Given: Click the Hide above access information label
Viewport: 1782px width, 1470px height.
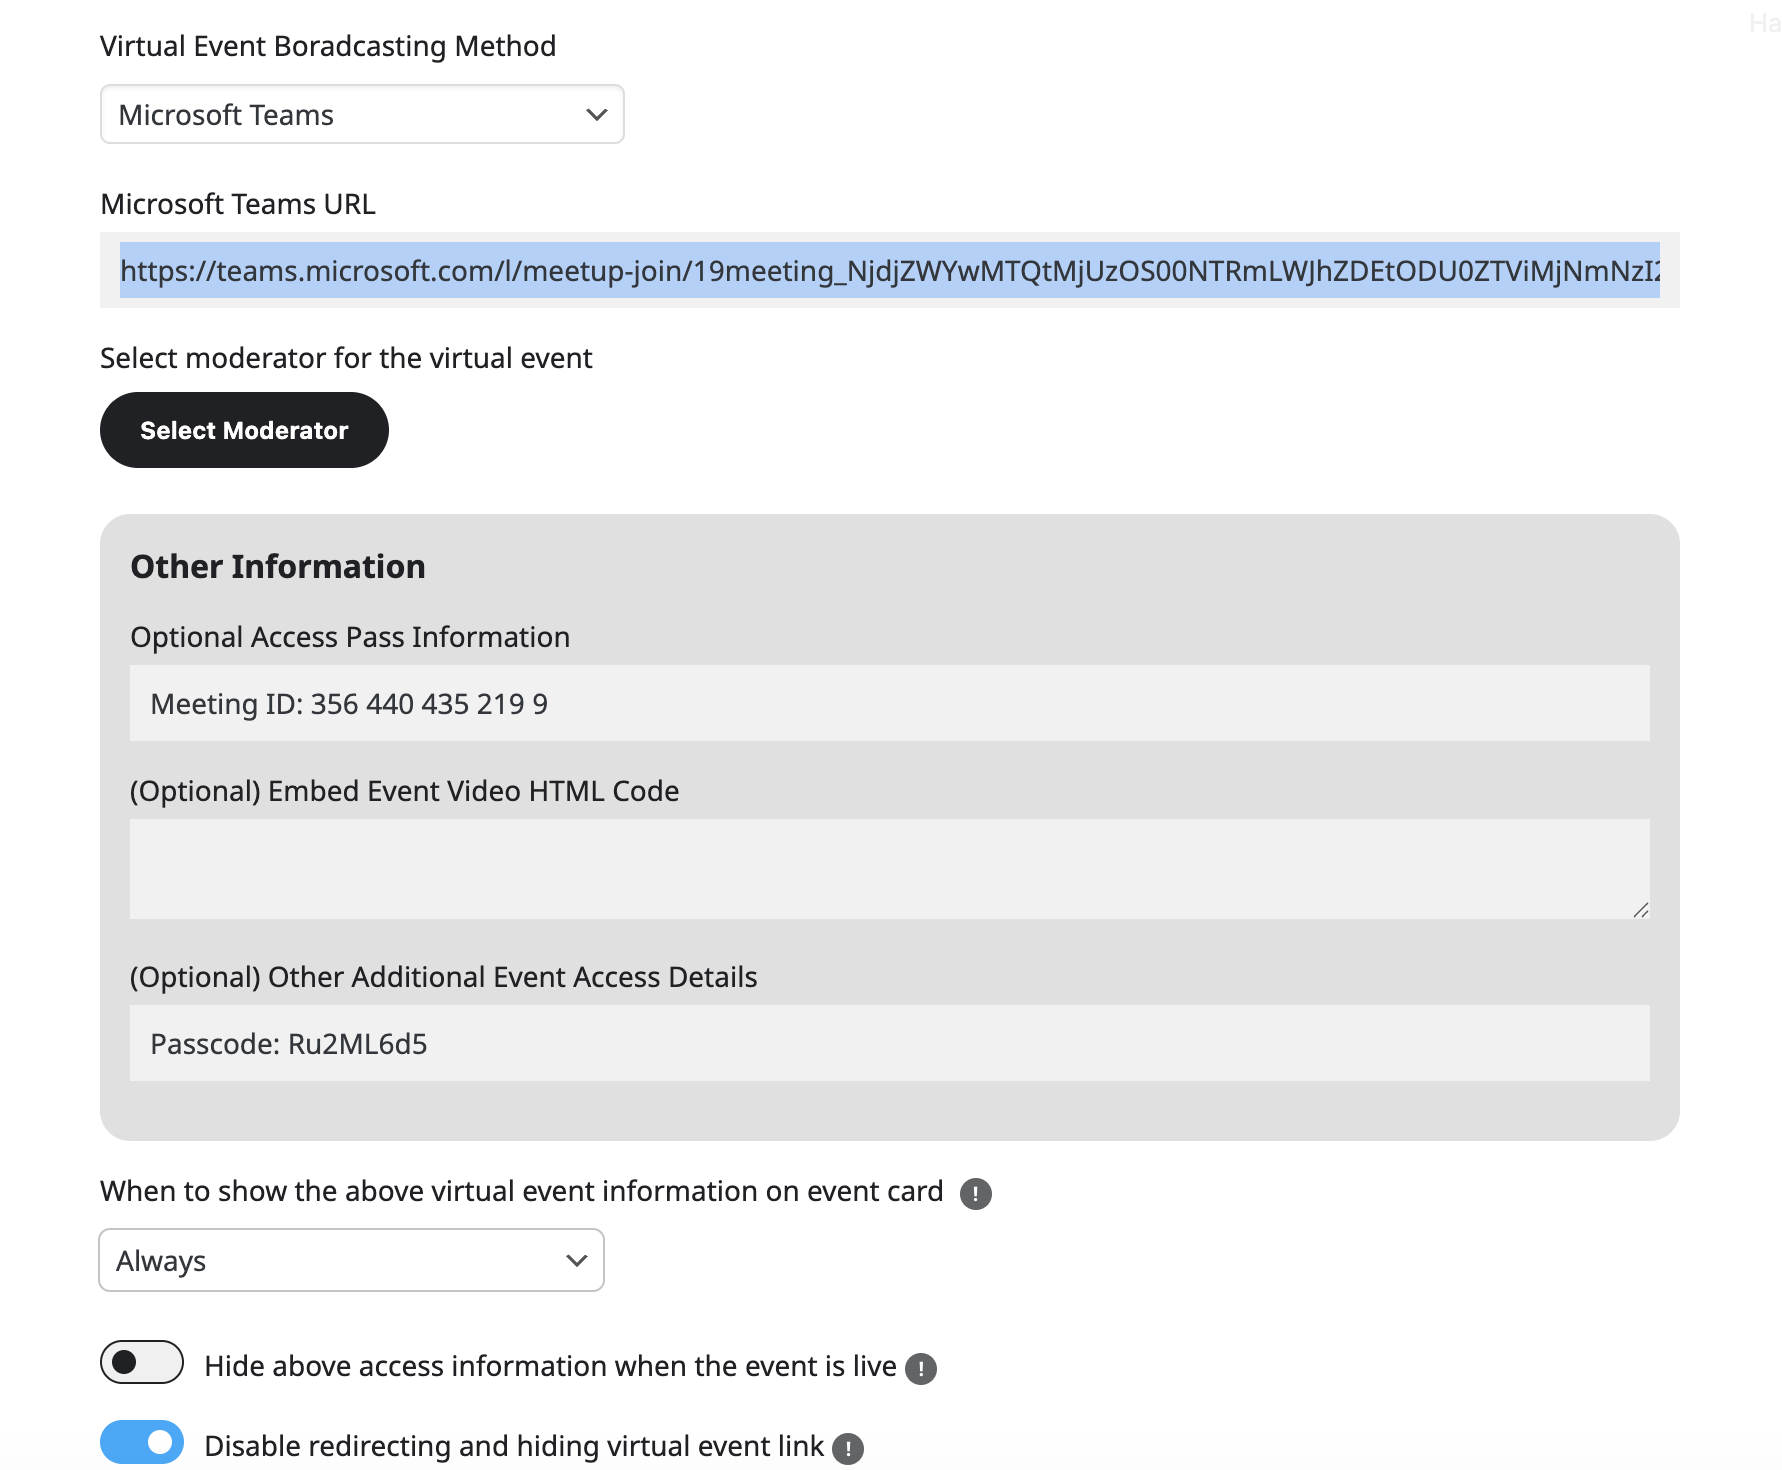Looking at the screenshot, I should [x=550, y=1366].
